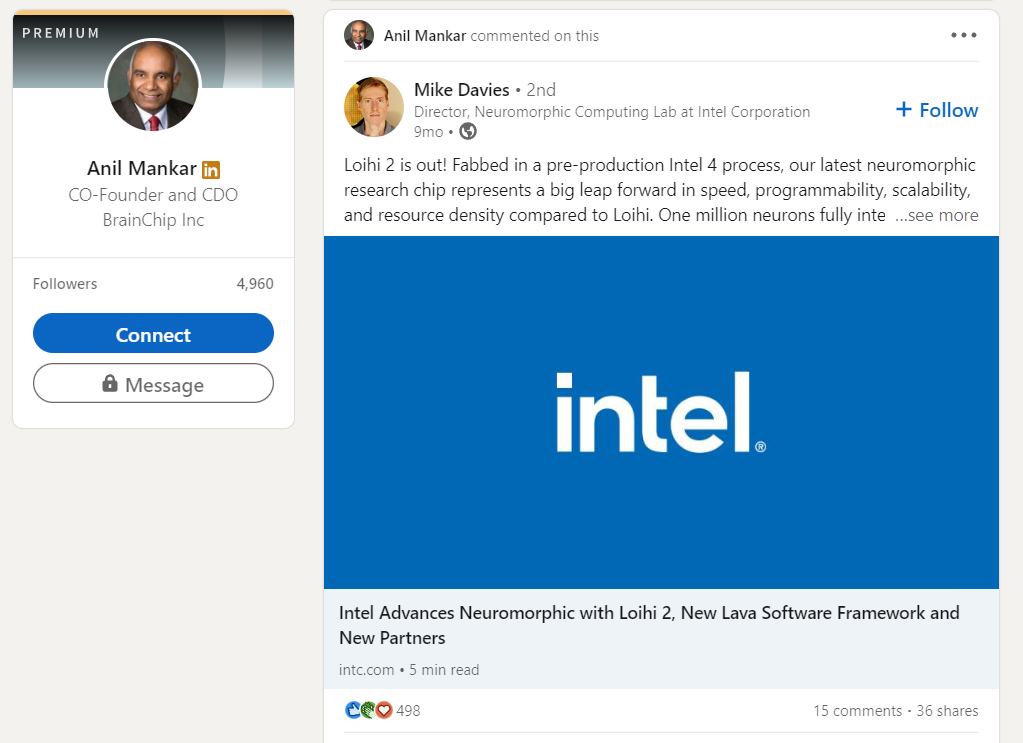Open Mike Davies' profile photo
Viewport: 1023px width, 743px height.
(374, 107)
